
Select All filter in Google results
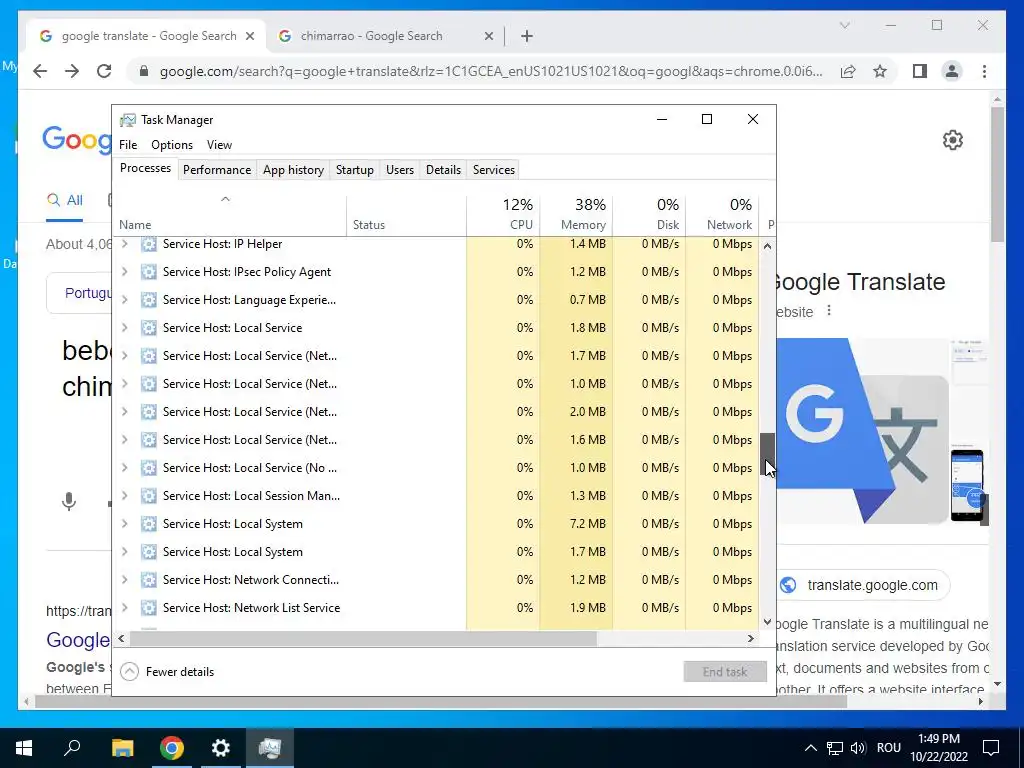tap(65, 200)
